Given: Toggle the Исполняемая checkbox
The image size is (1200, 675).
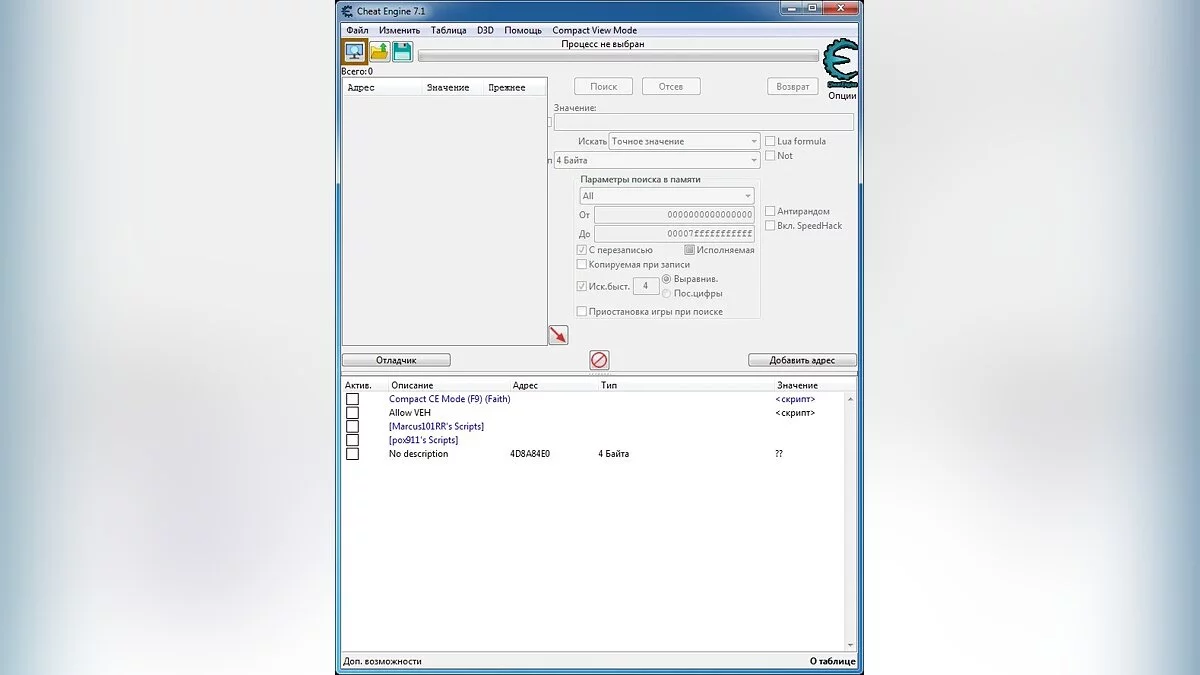Looking at the screenshot, I should [689, 250].
